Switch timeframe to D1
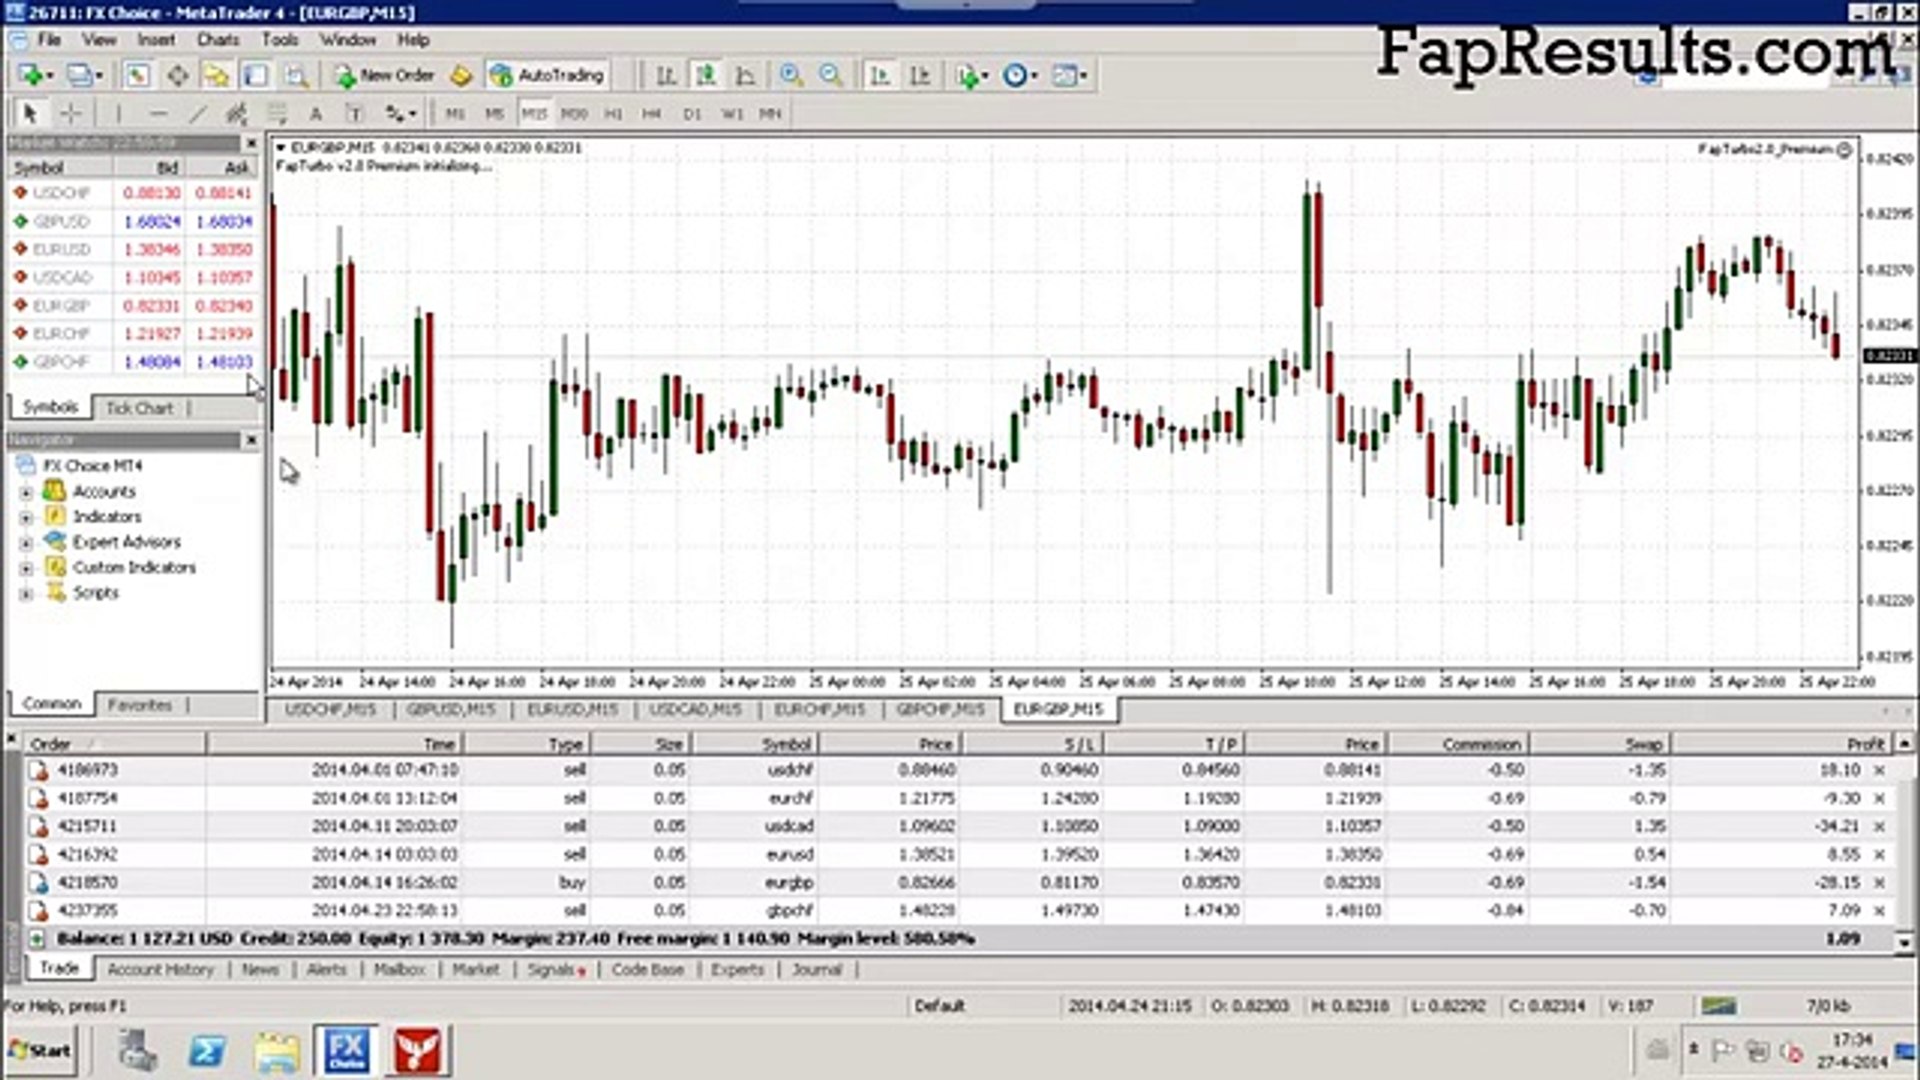 coord(692,113)
